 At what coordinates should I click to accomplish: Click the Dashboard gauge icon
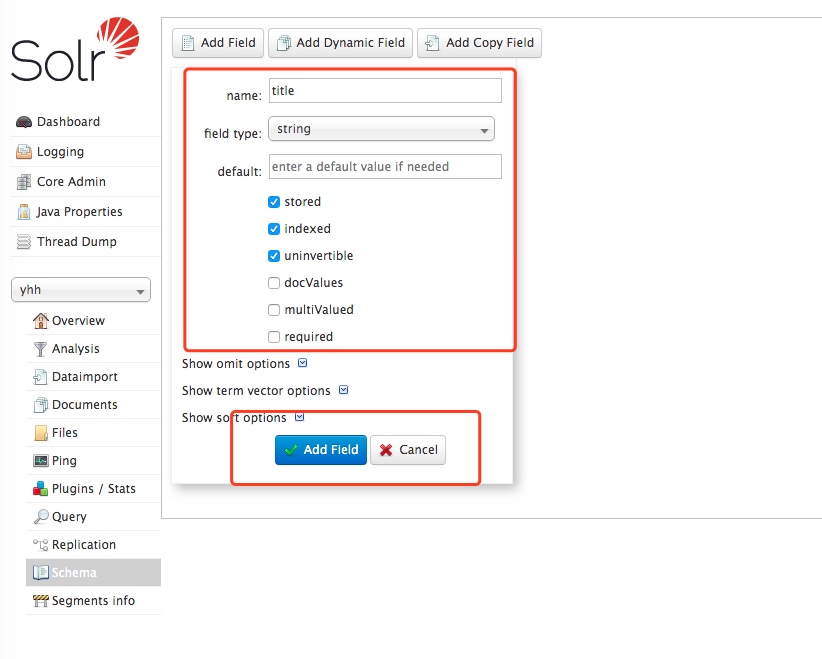point(23,122)
